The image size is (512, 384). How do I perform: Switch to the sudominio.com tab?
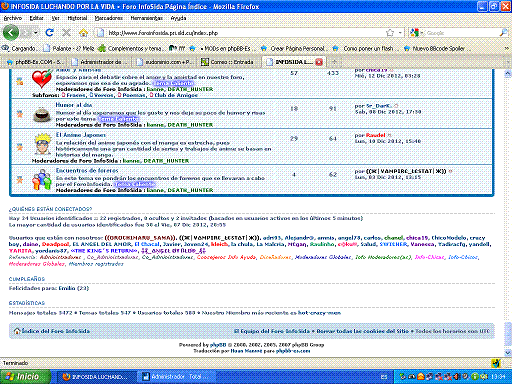(x=165, y=62)
